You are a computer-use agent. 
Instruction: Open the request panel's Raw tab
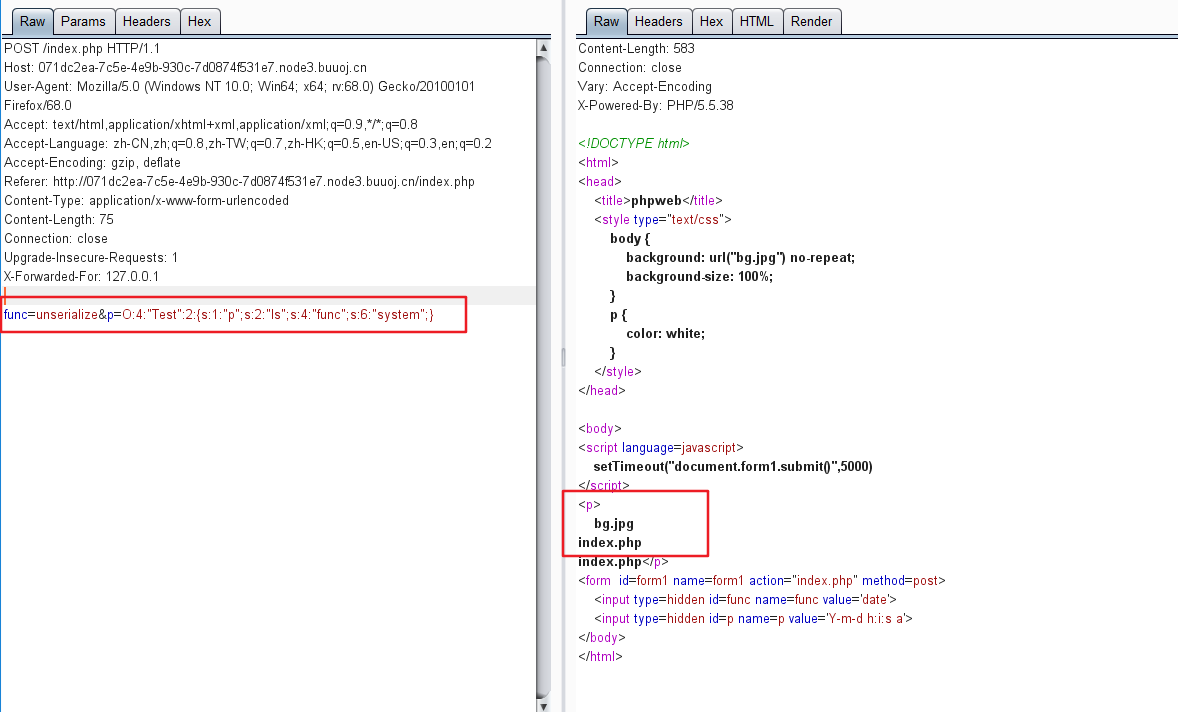point(32,22)
